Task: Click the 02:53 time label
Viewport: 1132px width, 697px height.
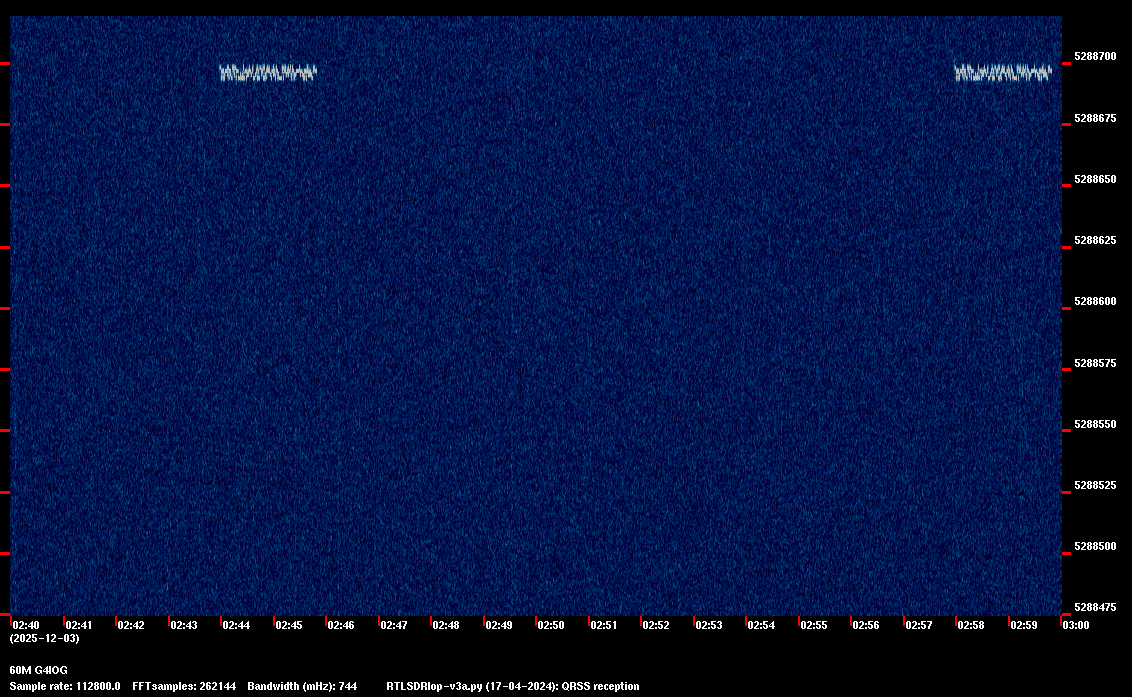Action: pyautogui.click(x=708, y=625)
